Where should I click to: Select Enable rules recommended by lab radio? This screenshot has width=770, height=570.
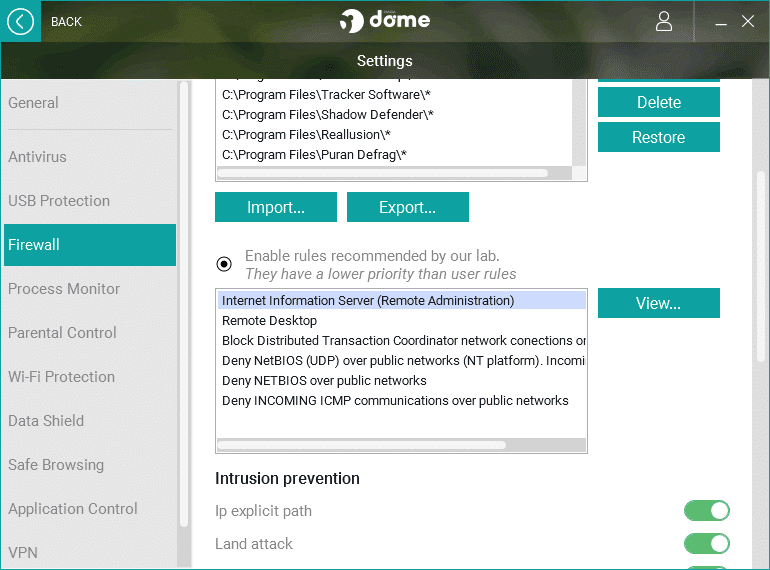[x=224, y=264]
